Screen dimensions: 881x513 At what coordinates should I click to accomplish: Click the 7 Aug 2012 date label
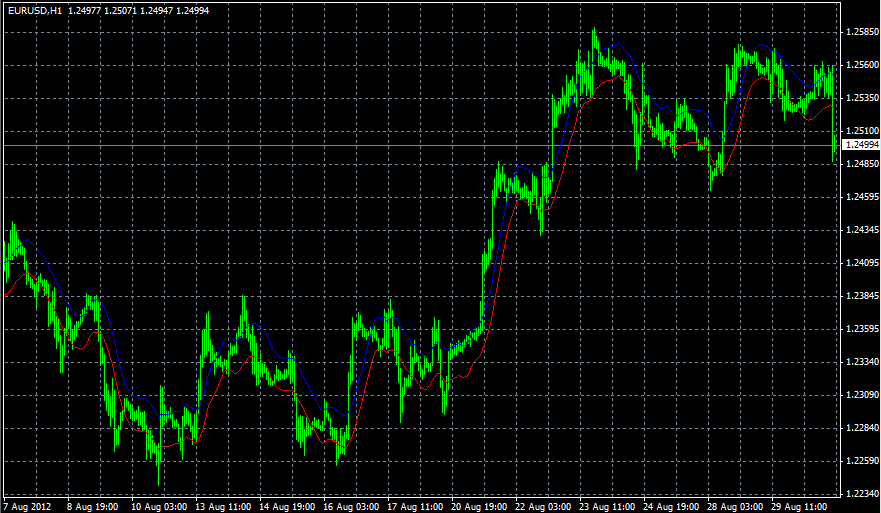coord(28,507)
